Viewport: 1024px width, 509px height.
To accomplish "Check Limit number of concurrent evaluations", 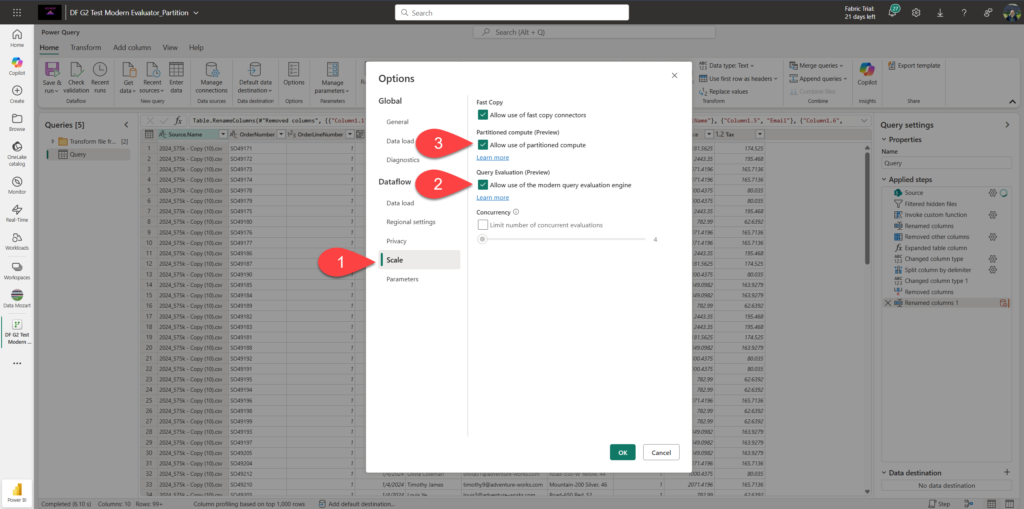I will tap(483, 225).
